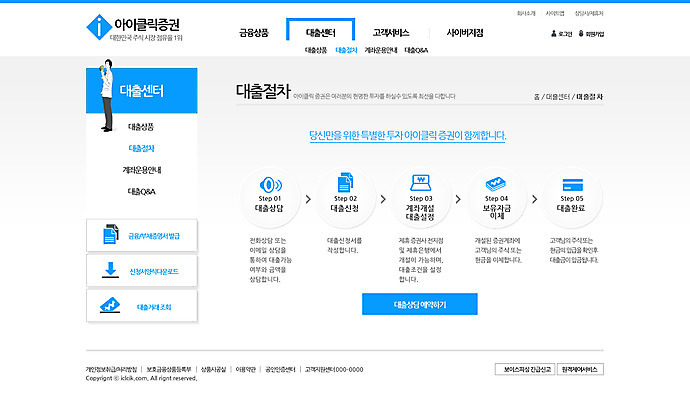Click the 공인인증센터 footer link

coord(280,370)
